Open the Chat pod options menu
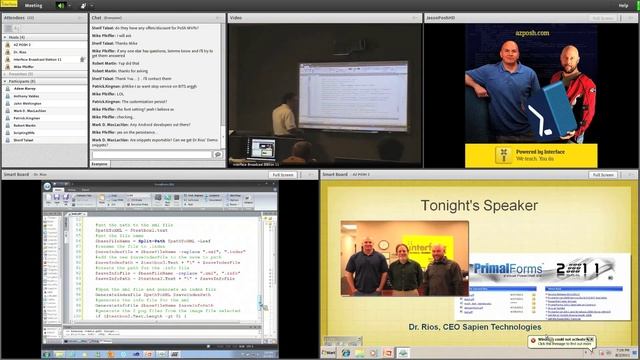The width and height of the screenshot is (640, 360). coord(219,18)
